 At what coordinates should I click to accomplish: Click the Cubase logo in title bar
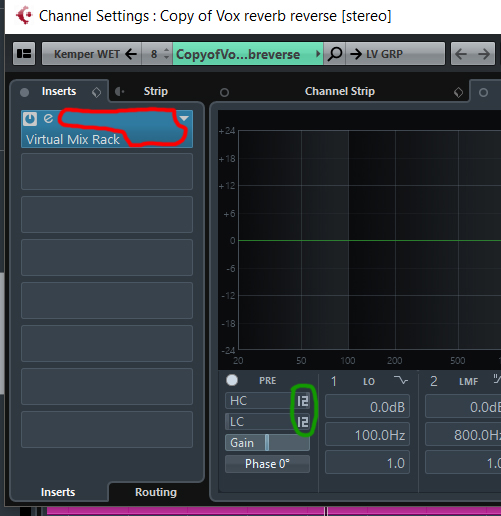24,16
